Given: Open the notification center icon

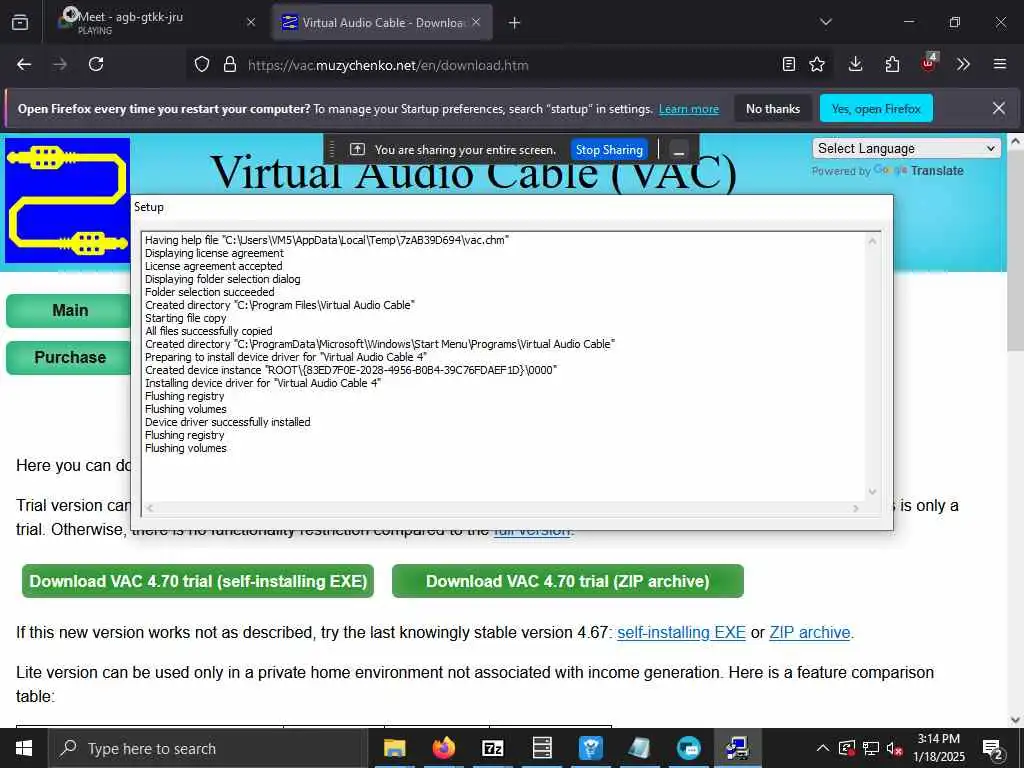Looking at the screenshot, I should 992,749.
